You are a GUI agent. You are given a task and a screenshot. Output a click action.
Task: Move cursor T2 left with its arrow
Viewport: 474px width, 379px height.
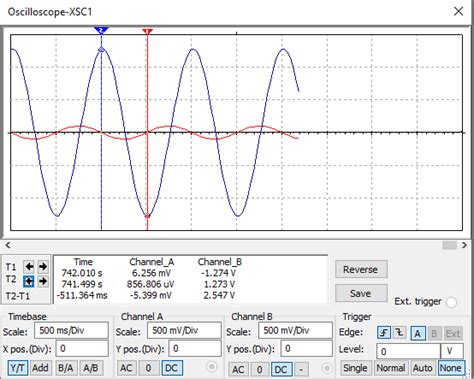(29, 281)
